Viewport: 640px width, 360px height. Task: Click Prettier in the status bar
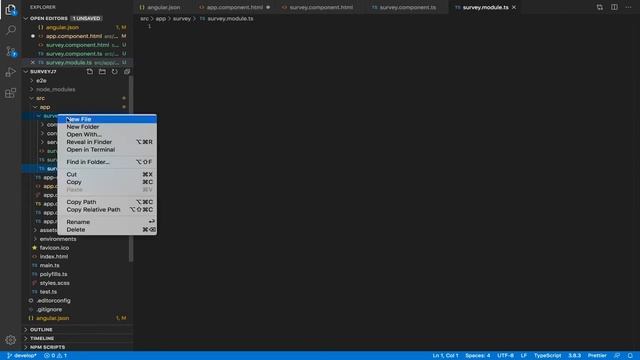tap(597, 356)
